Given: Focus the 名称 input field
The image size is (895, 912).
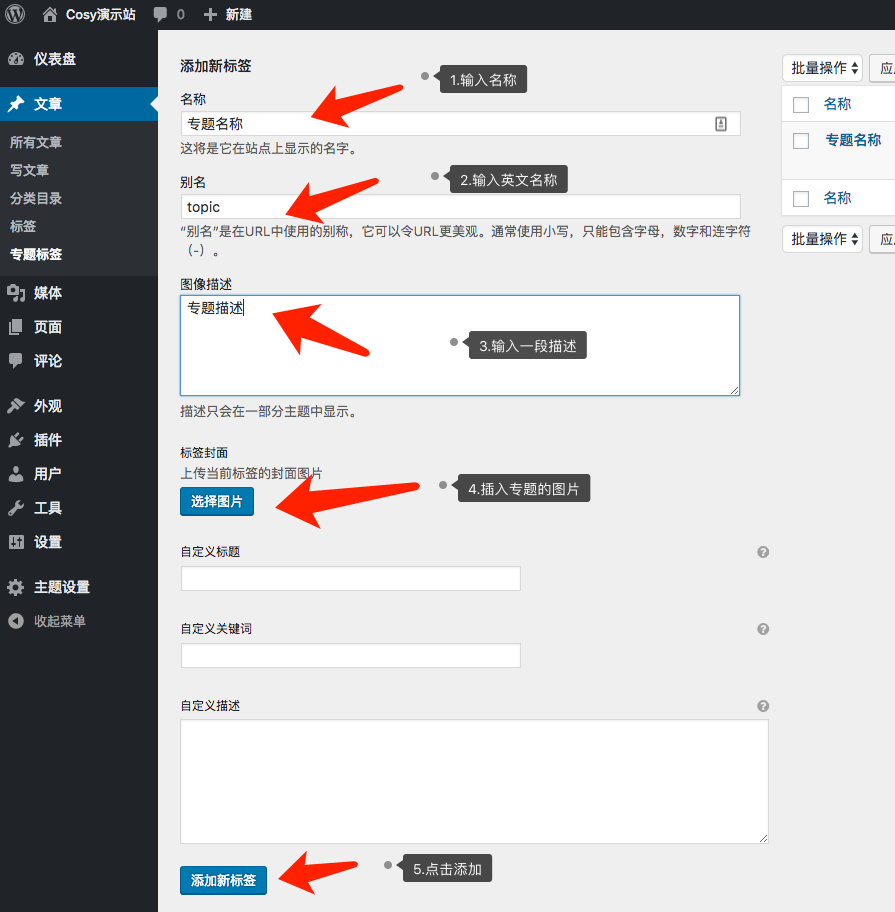Looking at the screenshot, I should [460, 123].
